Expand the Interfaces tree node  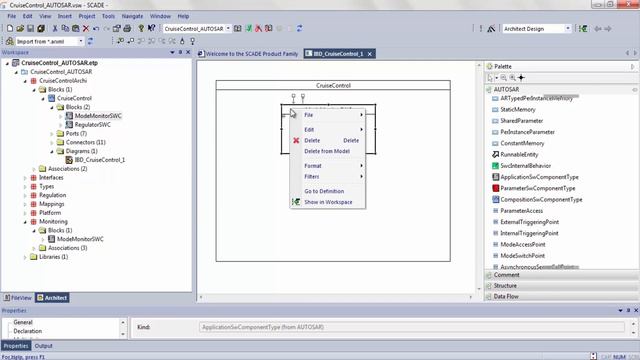coord(25,178)
